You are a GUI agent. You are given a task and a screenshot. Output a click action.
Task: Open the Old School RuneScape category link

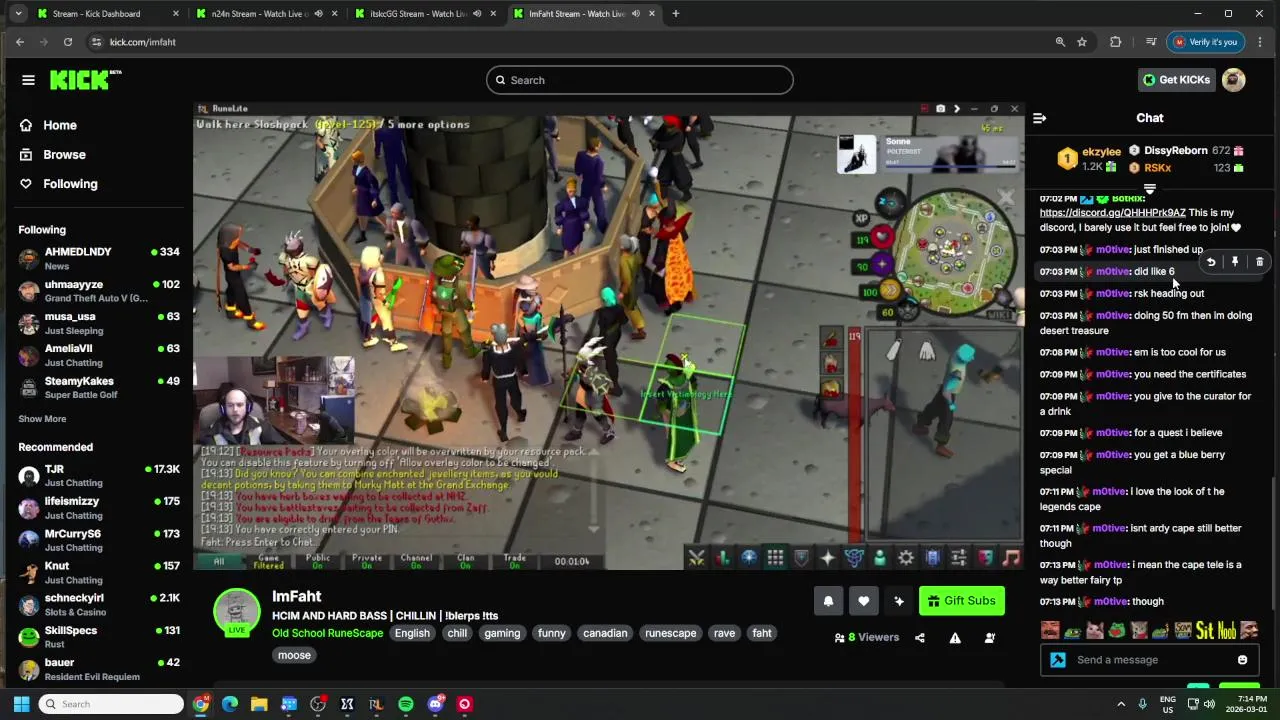327,633
